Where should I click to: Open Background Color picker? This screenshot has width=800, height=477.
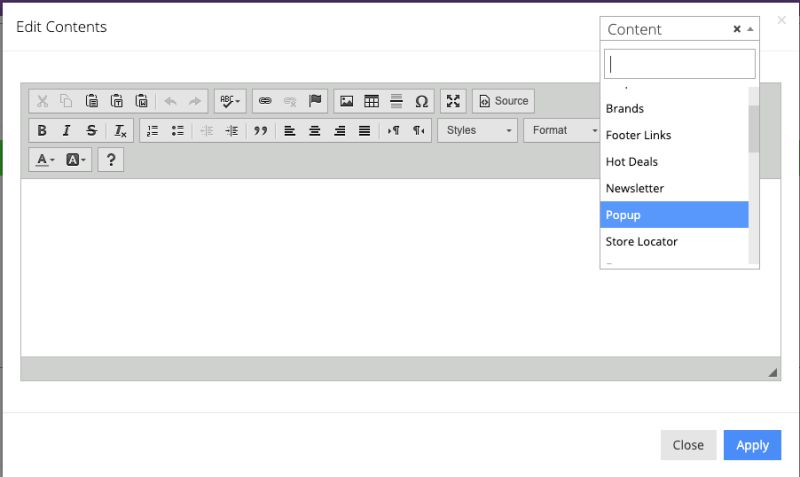76,160
